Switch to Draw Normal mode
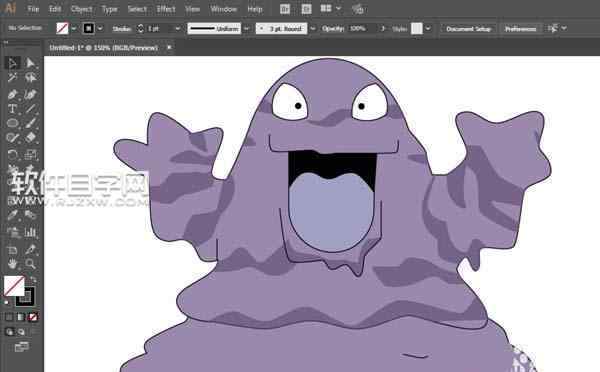 coord(10,332)
